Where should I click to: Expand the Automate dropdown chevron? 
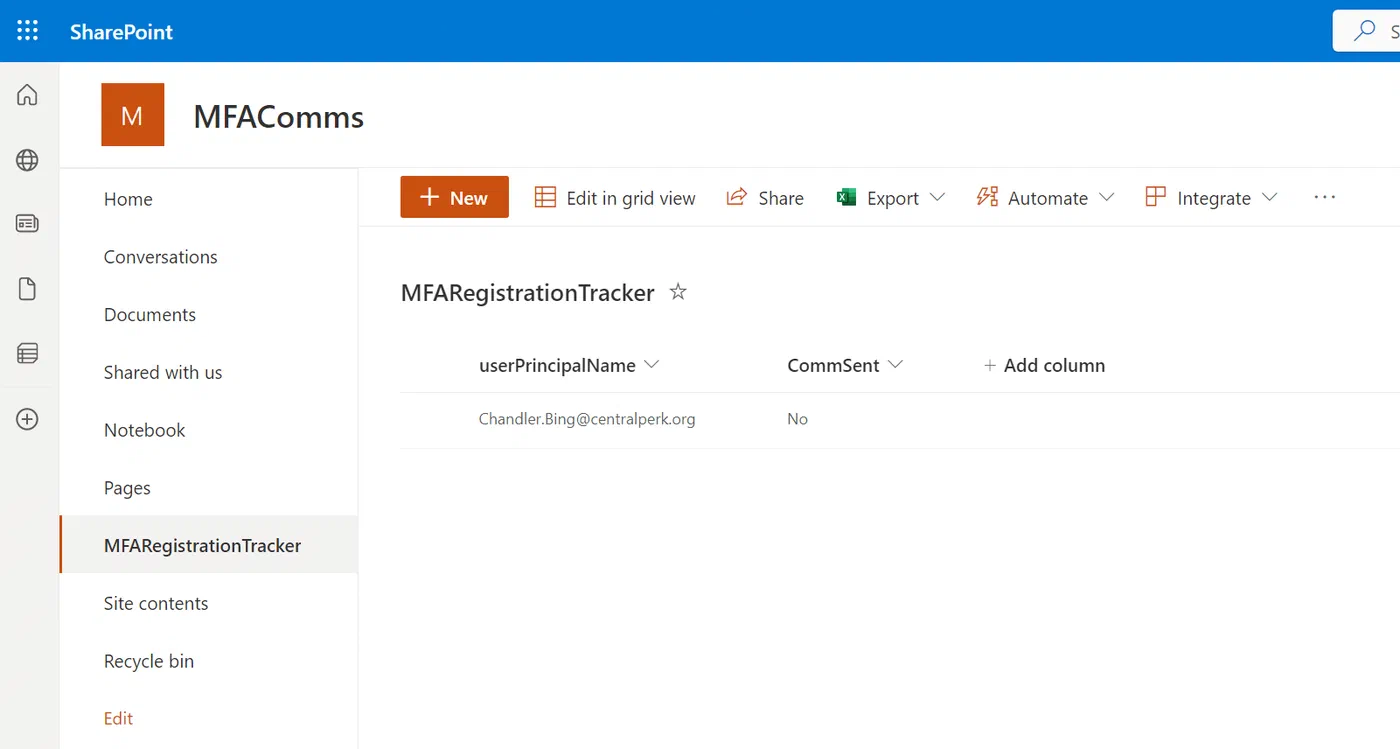pyautogui.click(x=1107, y=197)
